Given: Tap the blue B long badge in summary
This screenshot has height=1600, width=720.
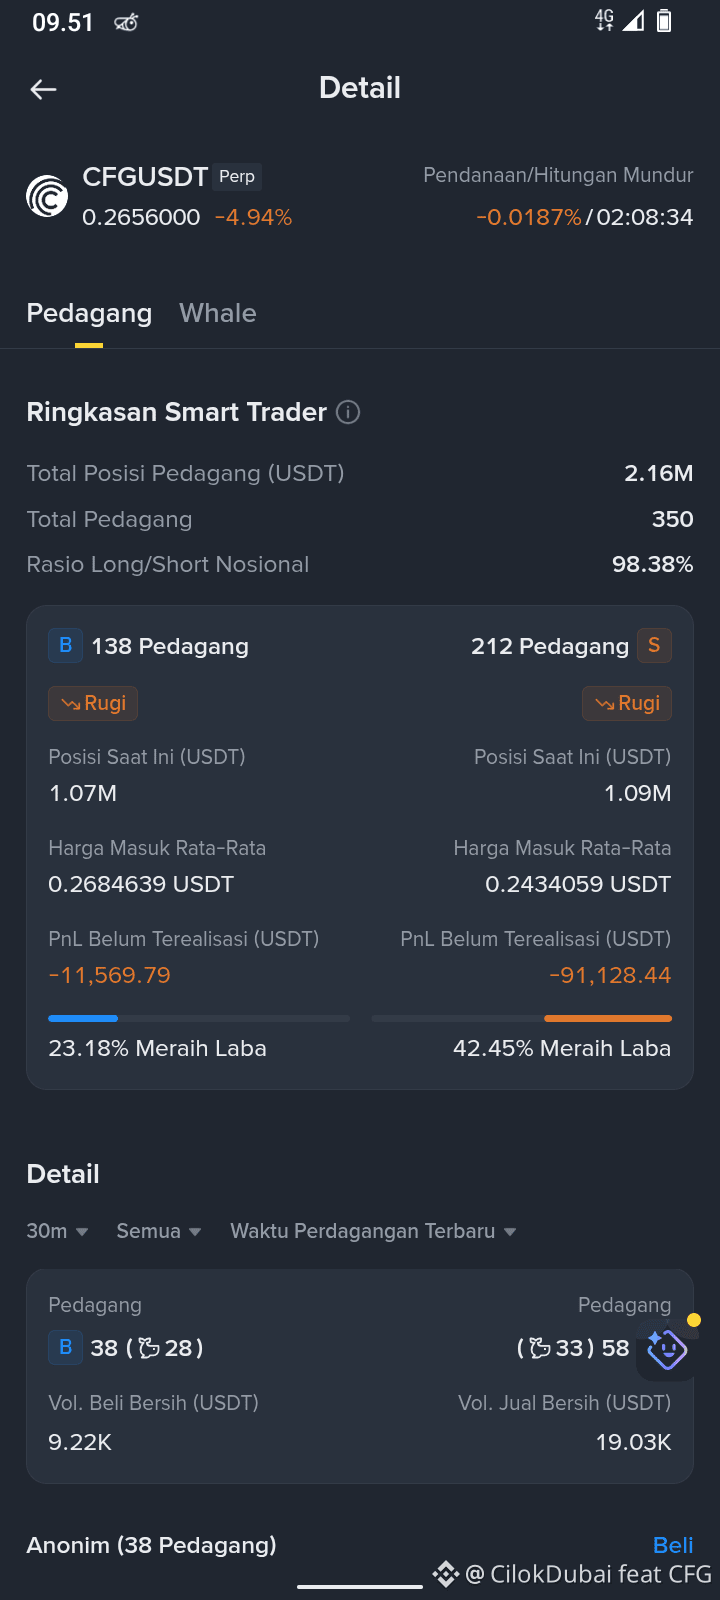Looking at the screenshot, I should (x=65, y=646).
